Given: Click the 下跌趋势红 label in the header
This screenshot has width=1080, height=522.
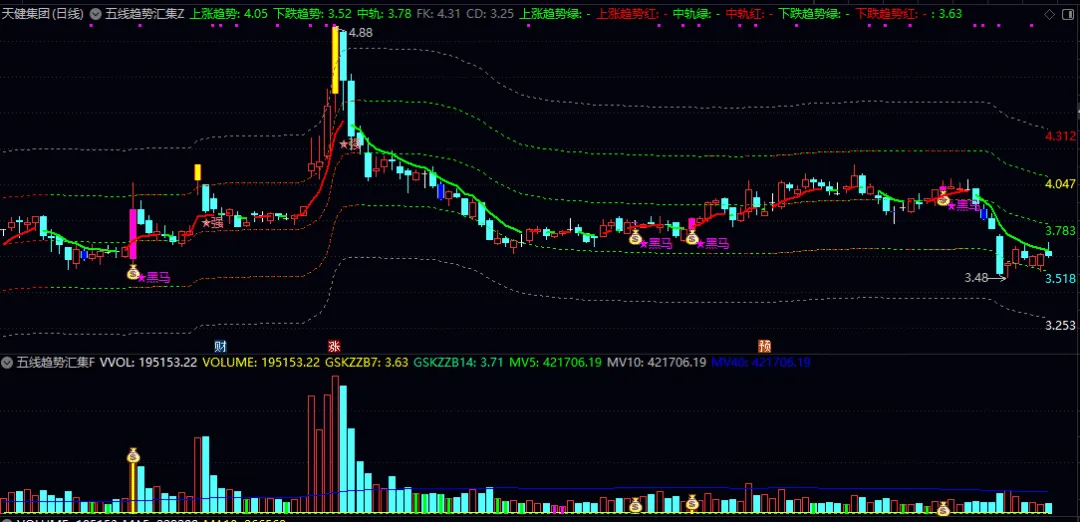Looking at the screenshot, I should 887,14.
